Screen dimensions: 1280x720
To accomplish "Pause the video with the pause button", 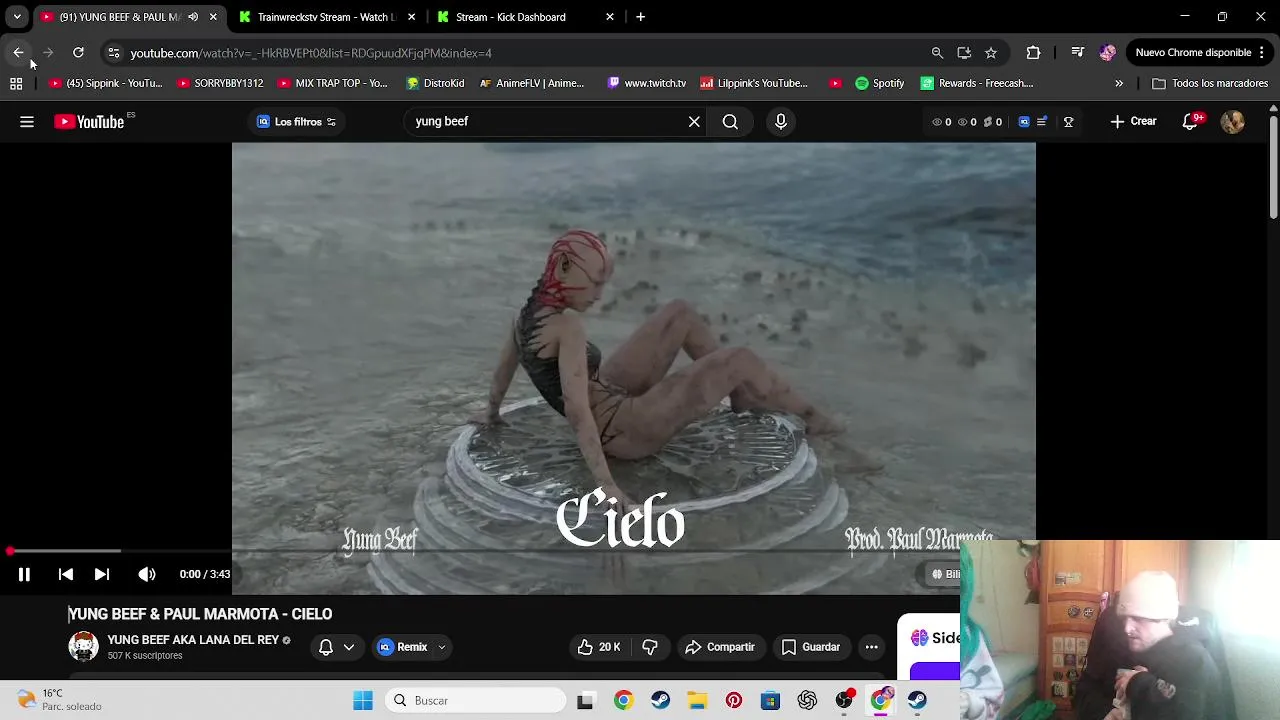I will click(x=24, y=574).
